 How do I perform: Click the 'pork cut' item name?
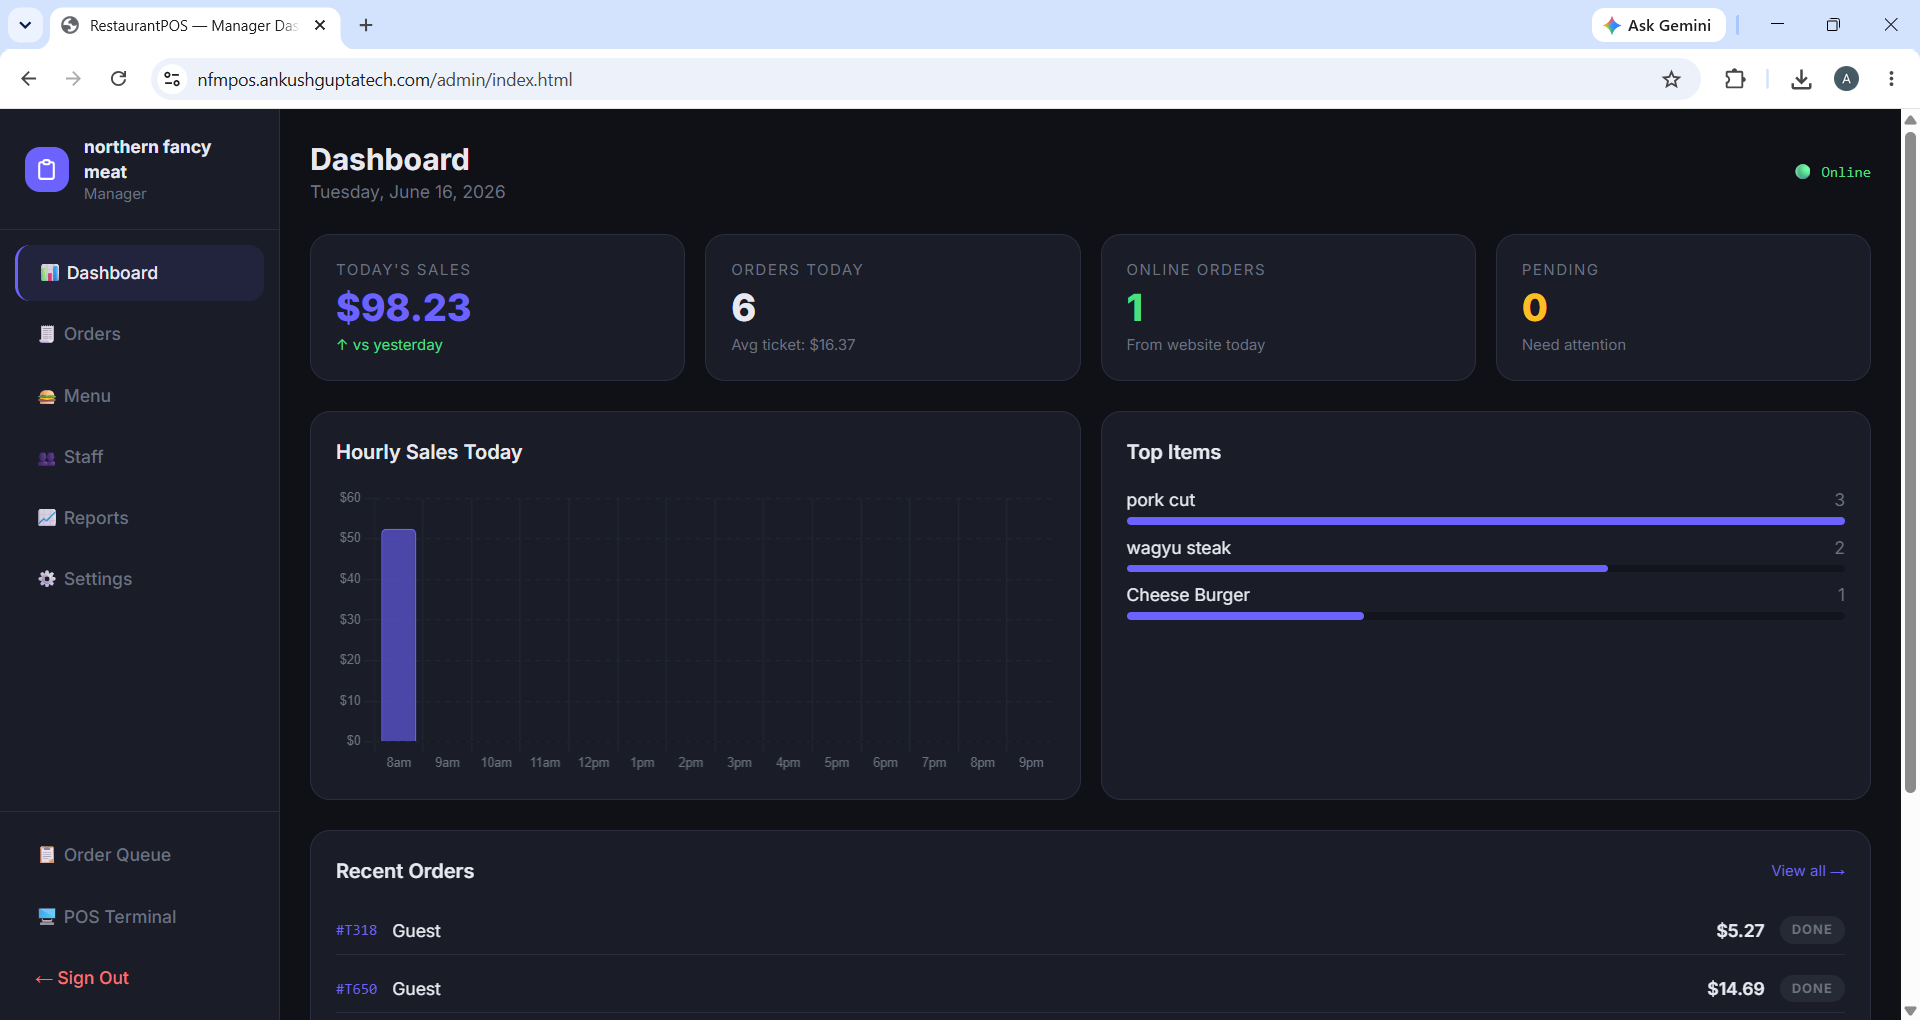tap(1160, 500)
